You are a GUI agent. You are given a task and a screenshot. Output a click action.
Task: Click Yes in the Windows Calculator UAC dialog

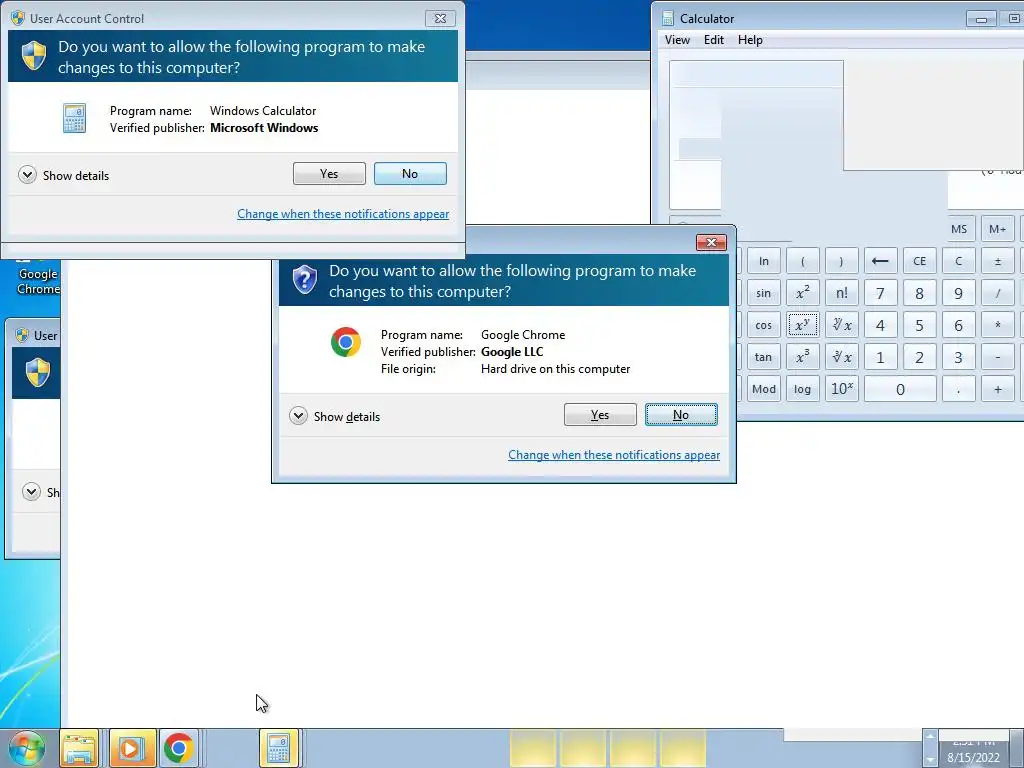click(x=329, y=174)
